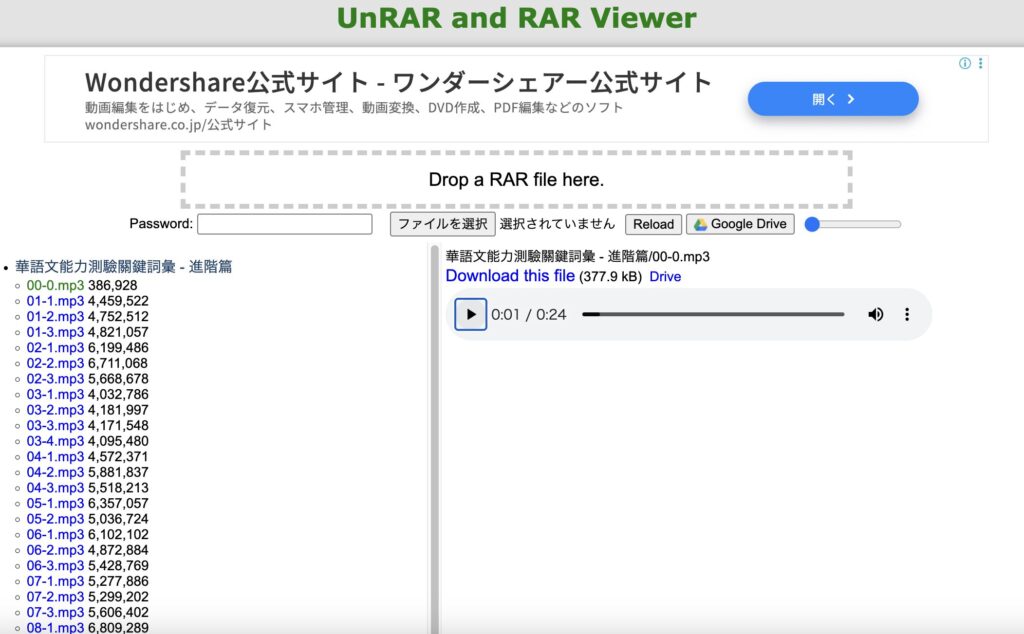Mute the audio player volume
Image resolution: width=1024 pixels, height=634 pixels.
point(875,314)
